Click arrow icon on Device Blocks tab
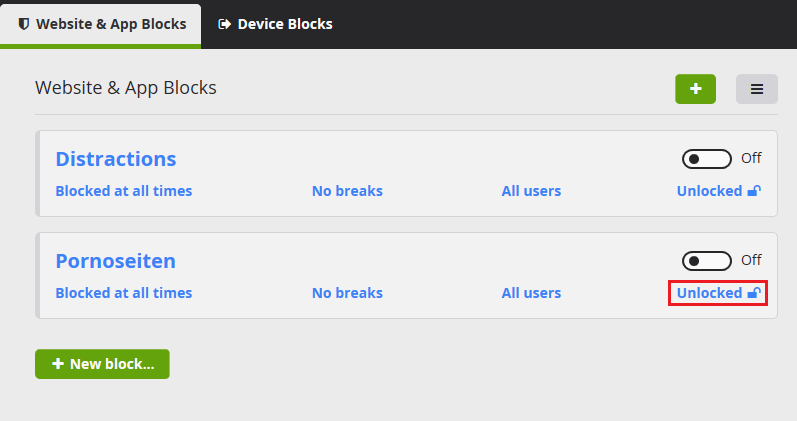This screenshot has height=421, width=797. pyautogui.click(x=224, y=24)
